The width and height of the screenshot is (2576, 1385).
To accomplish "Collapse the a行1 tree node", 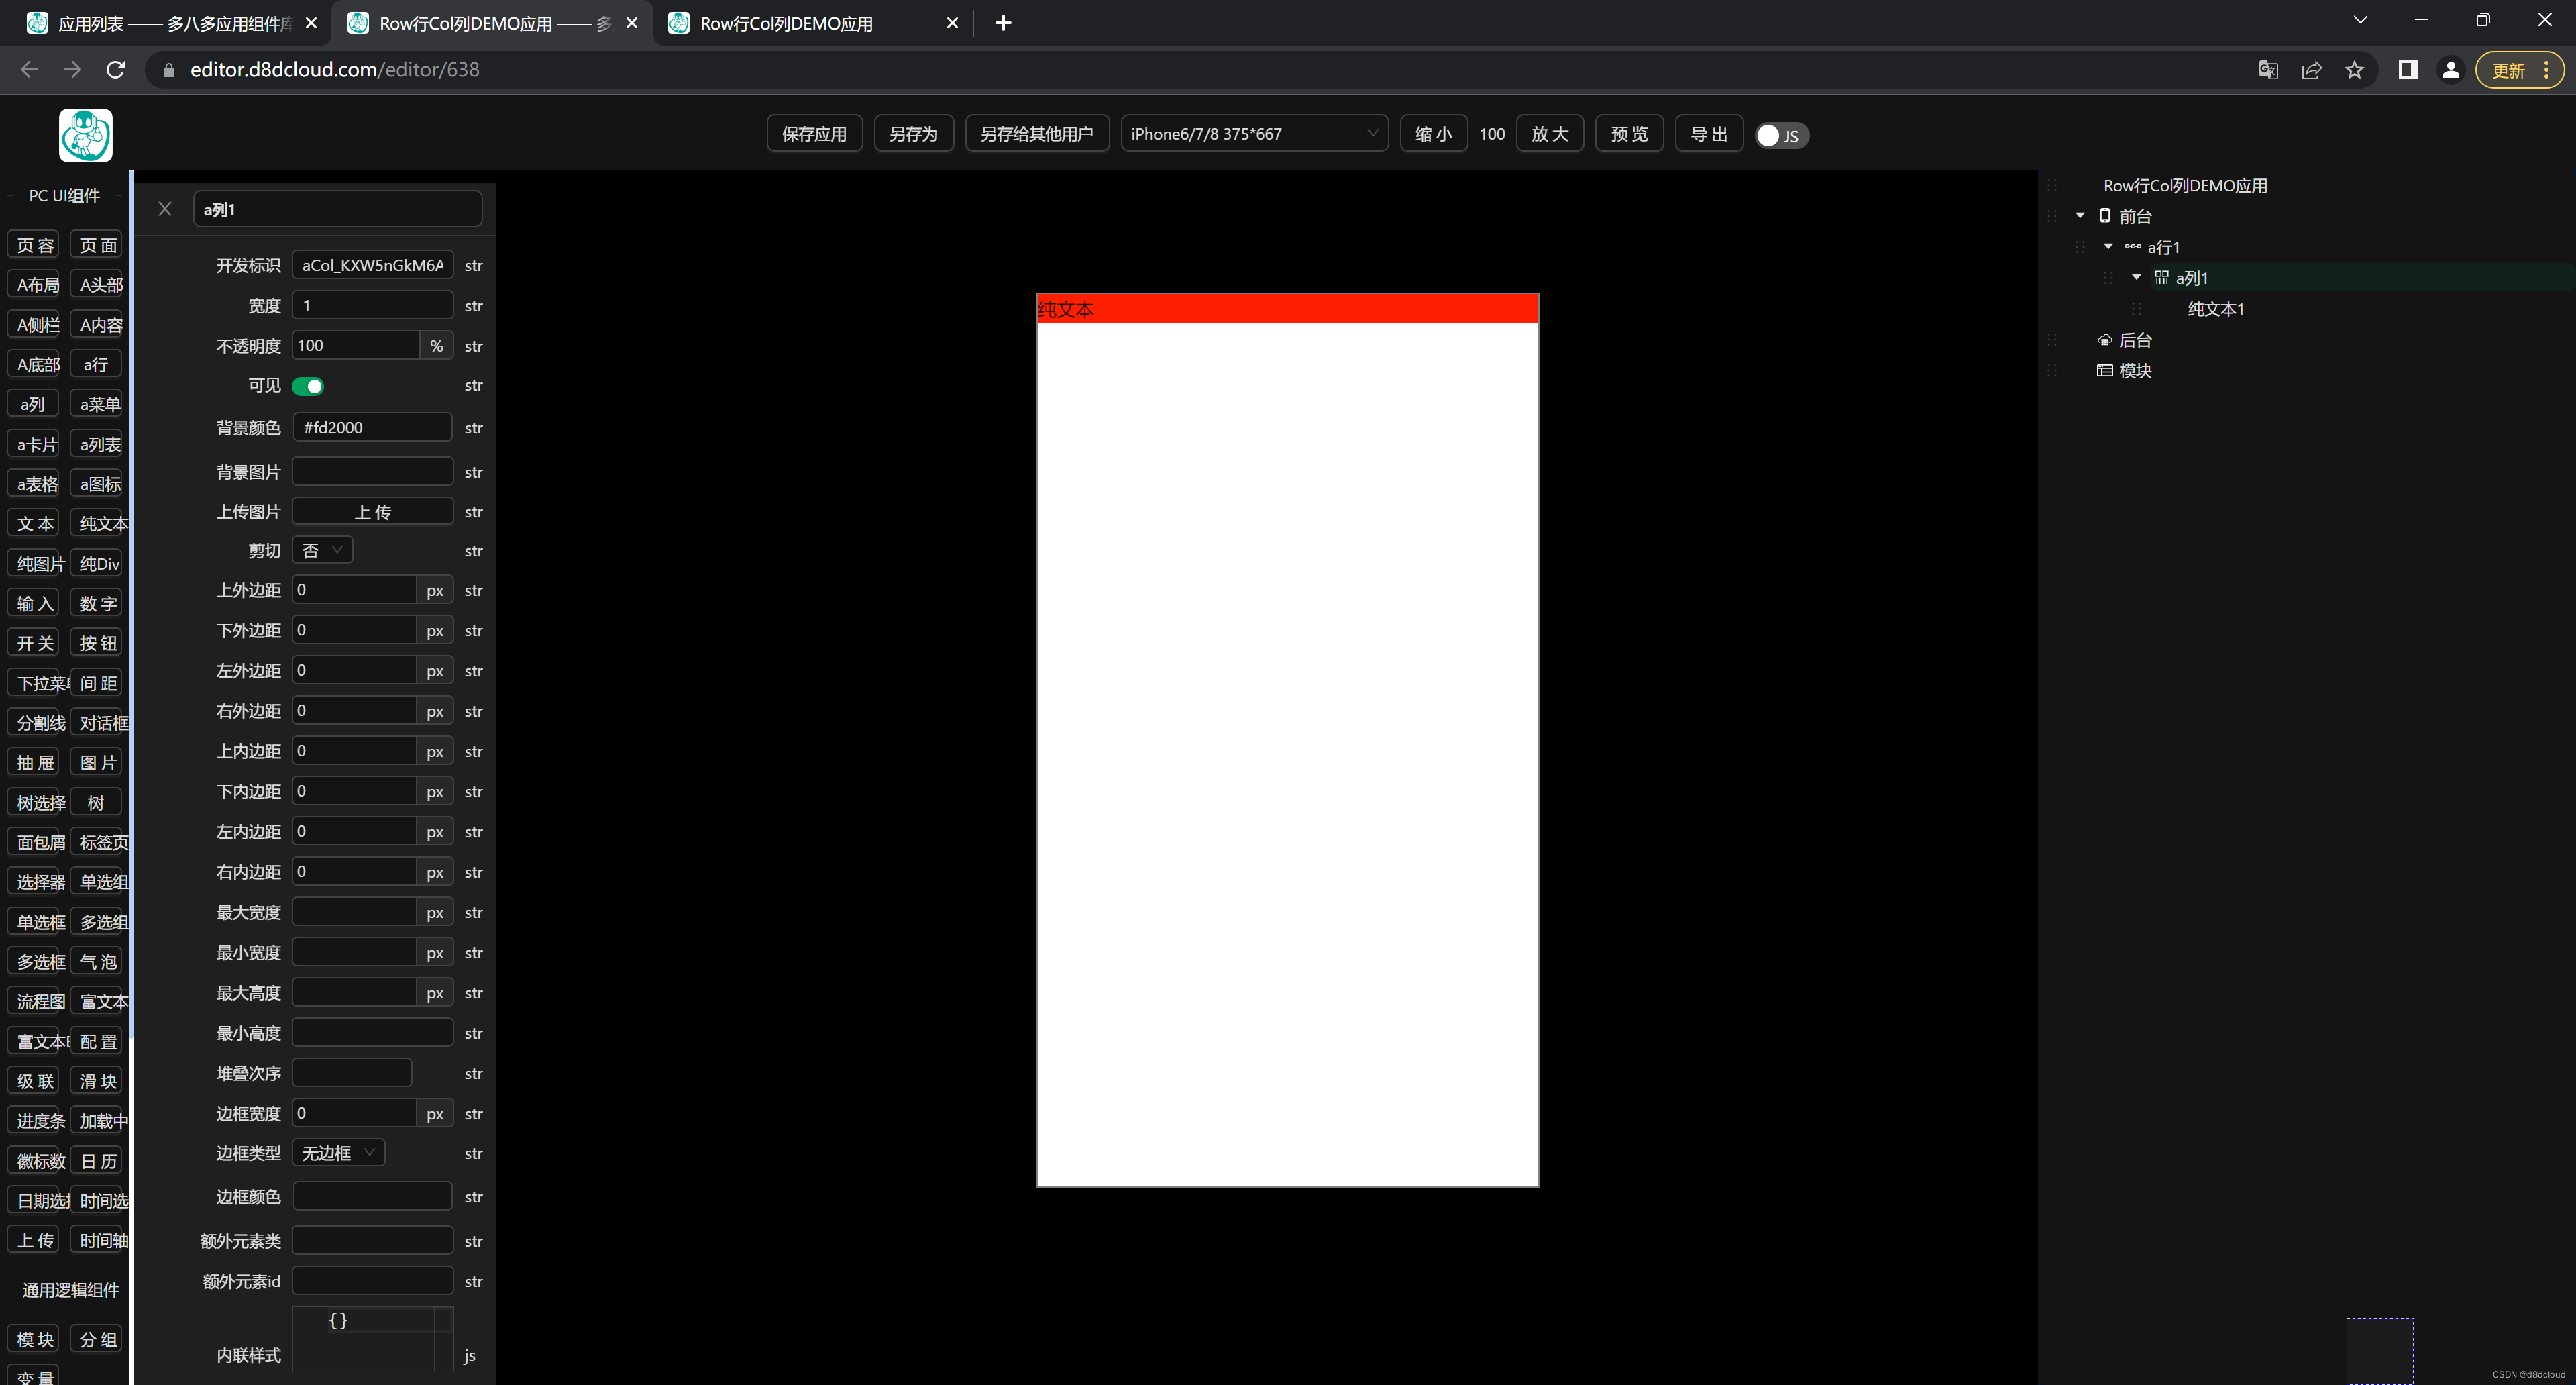I will pos(2108,246).
